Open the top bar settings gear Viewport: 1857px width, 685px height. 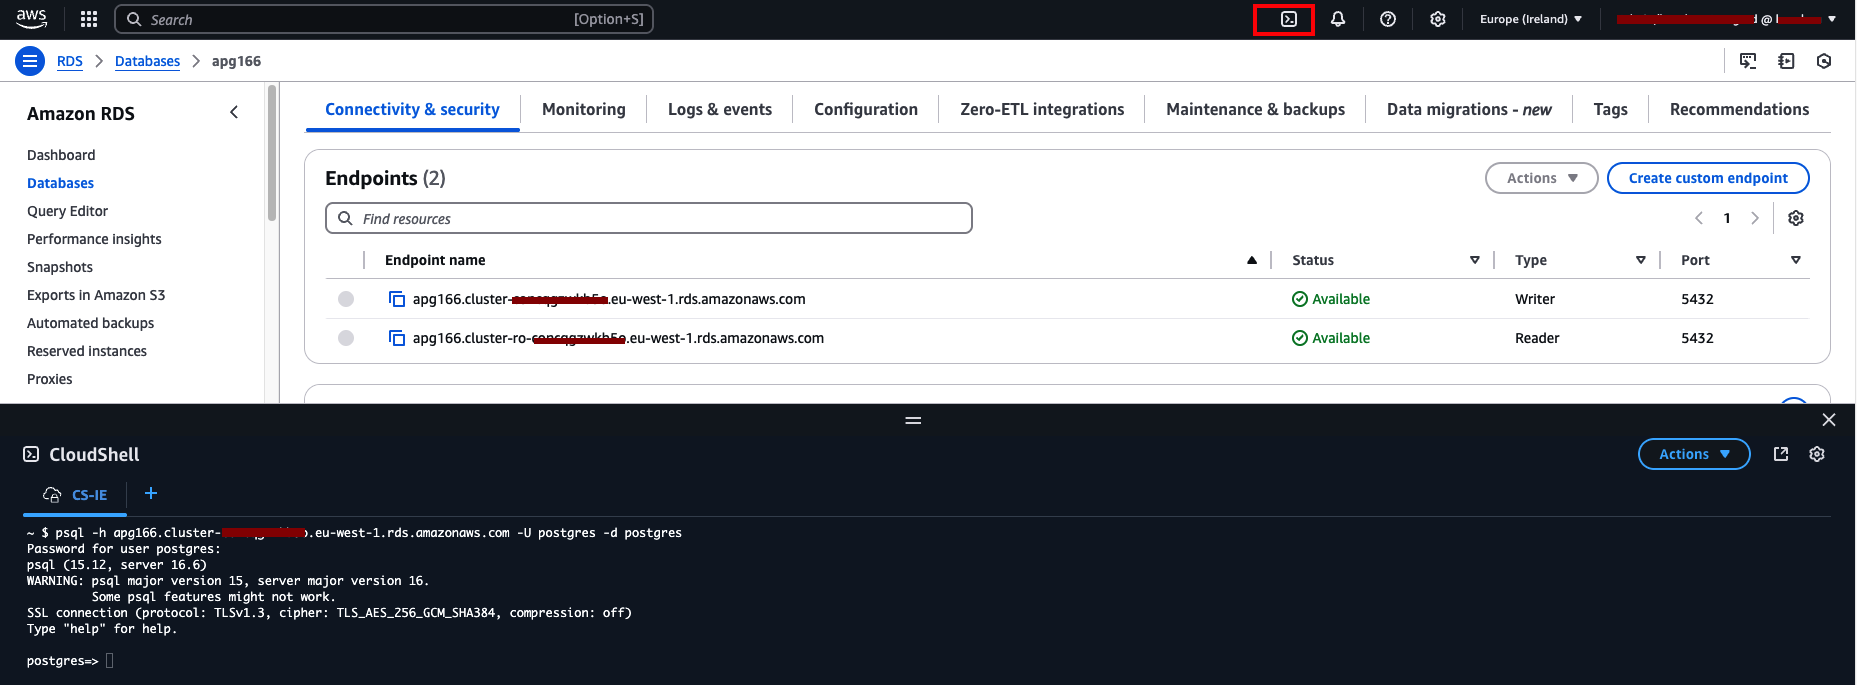tap(1438, 19)
